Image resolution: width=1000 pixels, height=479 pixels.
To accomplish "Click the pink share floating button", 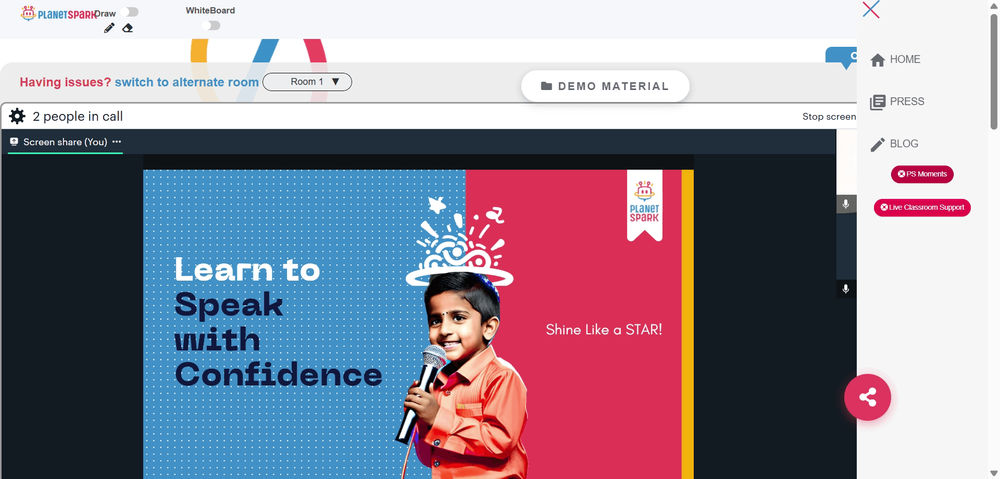I will (x=867, y=397).
